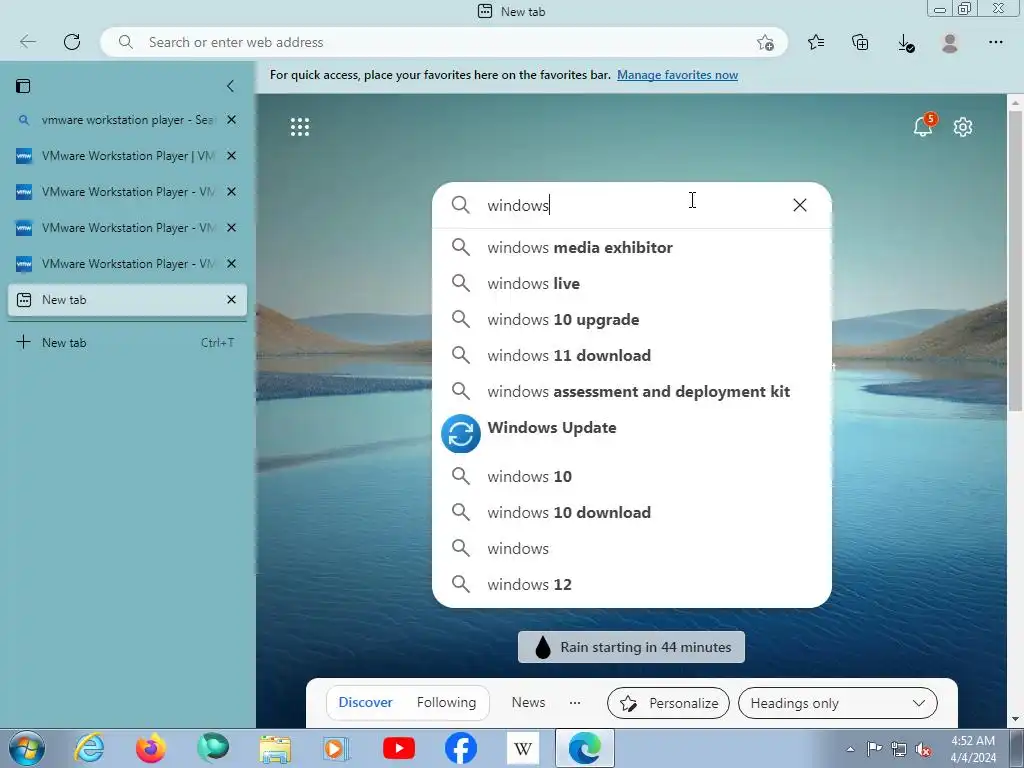The width and height of the screenshot is (1024, 768).
Task: Open YouTube shortcut on taskbar
Action: 398,749
